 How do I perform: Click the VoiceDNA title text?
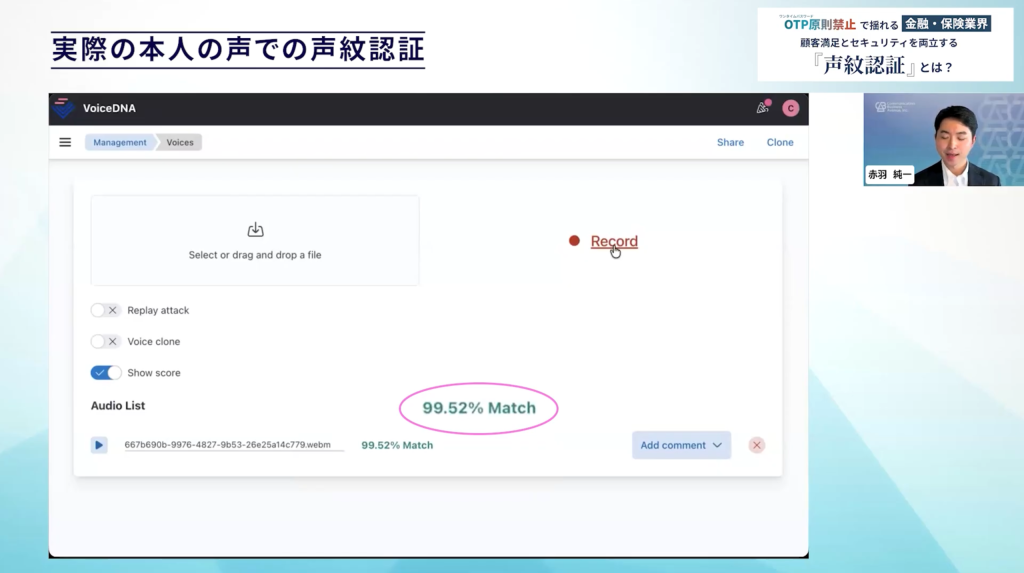109,108
